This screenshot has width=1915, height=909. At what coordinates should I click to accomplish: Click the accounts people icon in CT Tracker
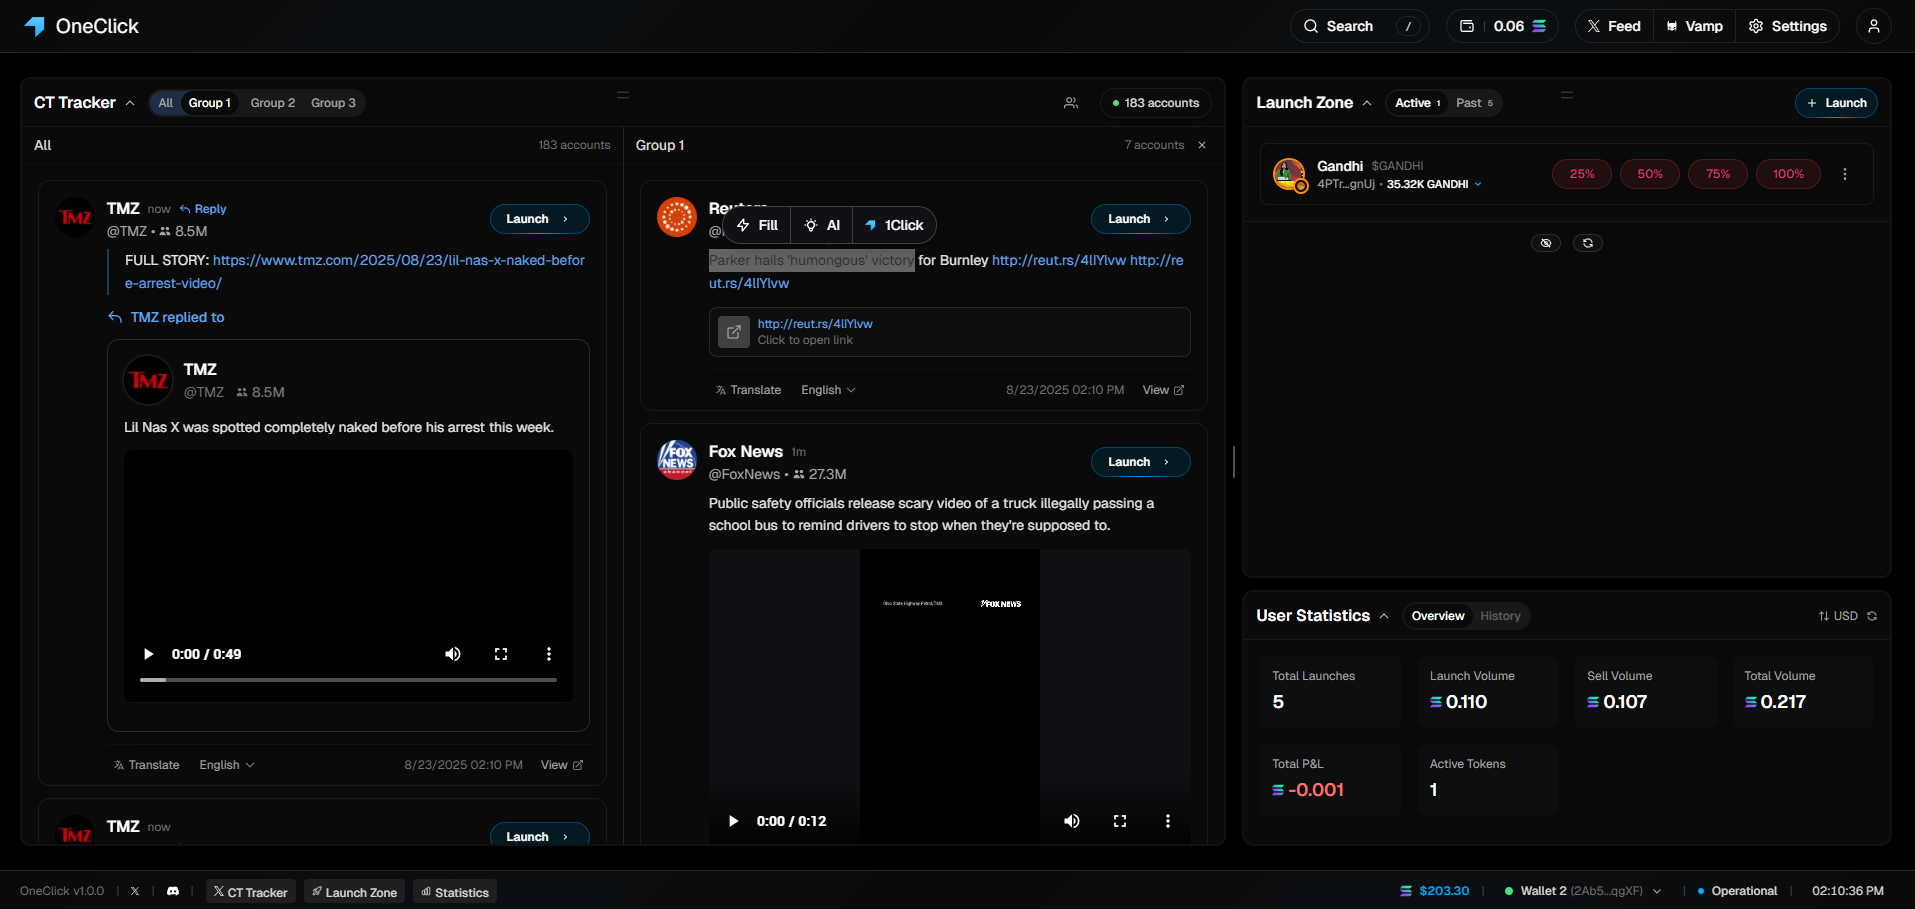pos(1071,103)
